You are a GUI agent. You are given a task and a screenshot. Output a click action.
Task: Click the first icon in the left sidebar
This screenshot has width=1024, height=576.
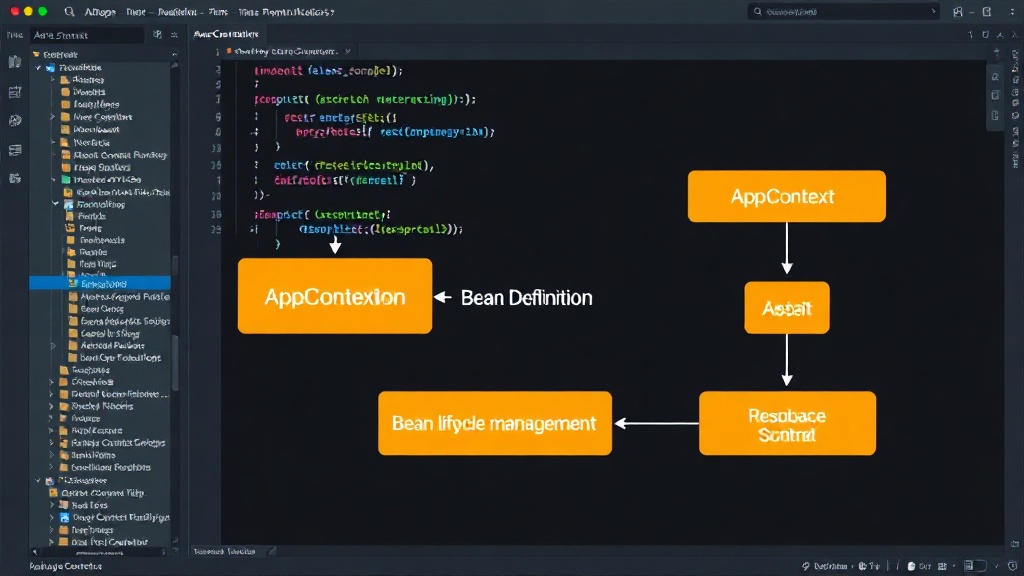15,62
